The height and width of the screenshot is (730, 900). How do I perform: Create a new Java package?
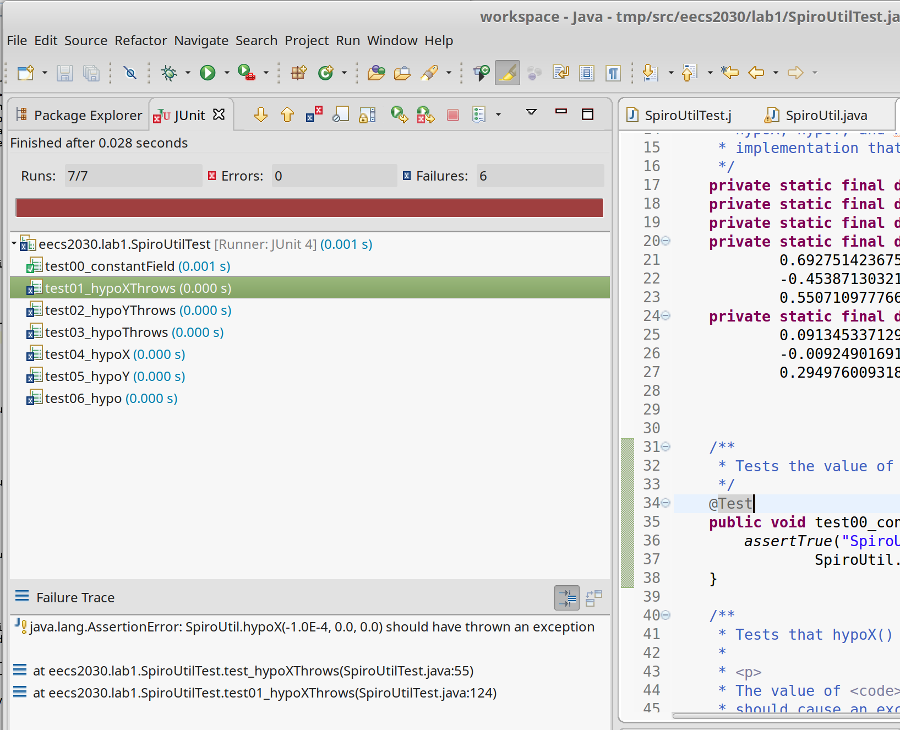298,73
